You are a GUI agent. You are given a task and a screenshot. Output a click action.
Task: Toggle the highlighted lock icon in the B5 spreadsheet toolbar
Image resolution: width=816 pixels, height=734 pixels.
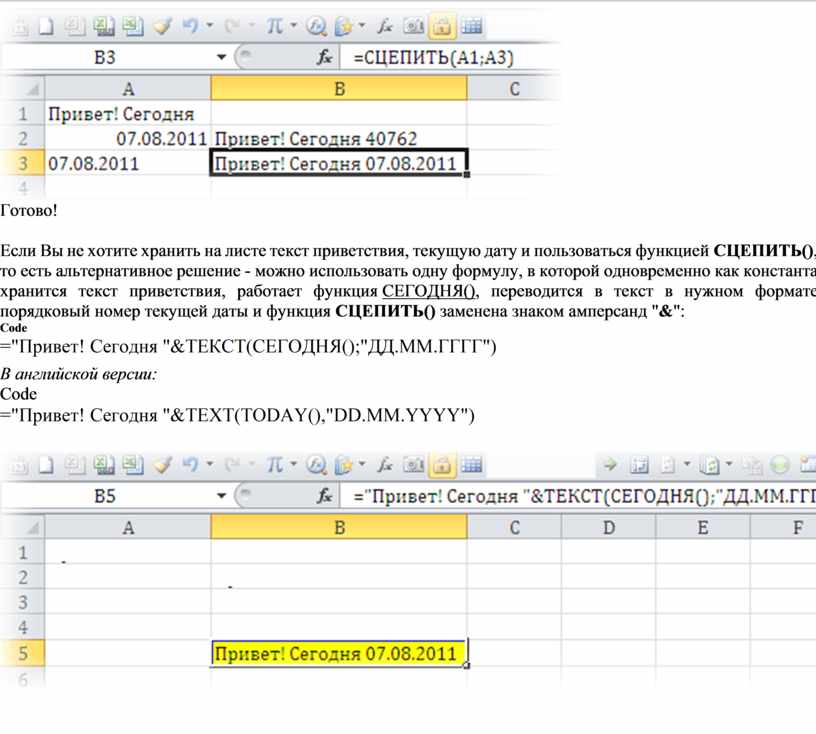442,465
